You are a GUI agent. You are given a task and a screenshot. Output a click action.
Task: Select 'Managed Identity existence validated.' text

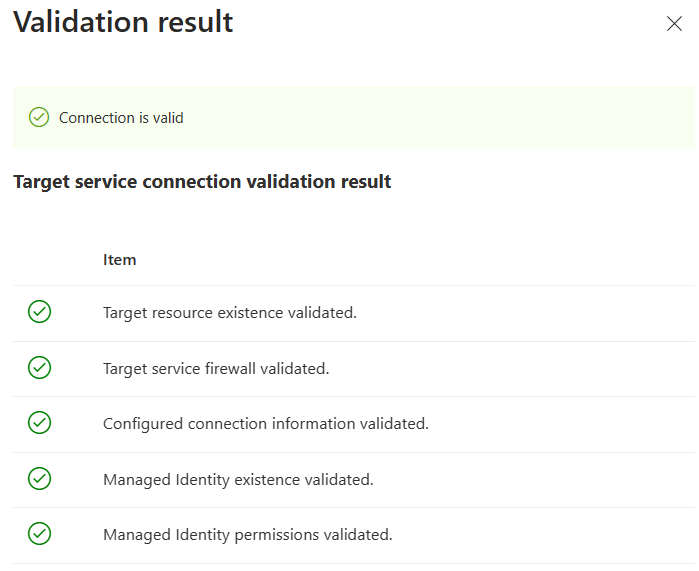238,480
